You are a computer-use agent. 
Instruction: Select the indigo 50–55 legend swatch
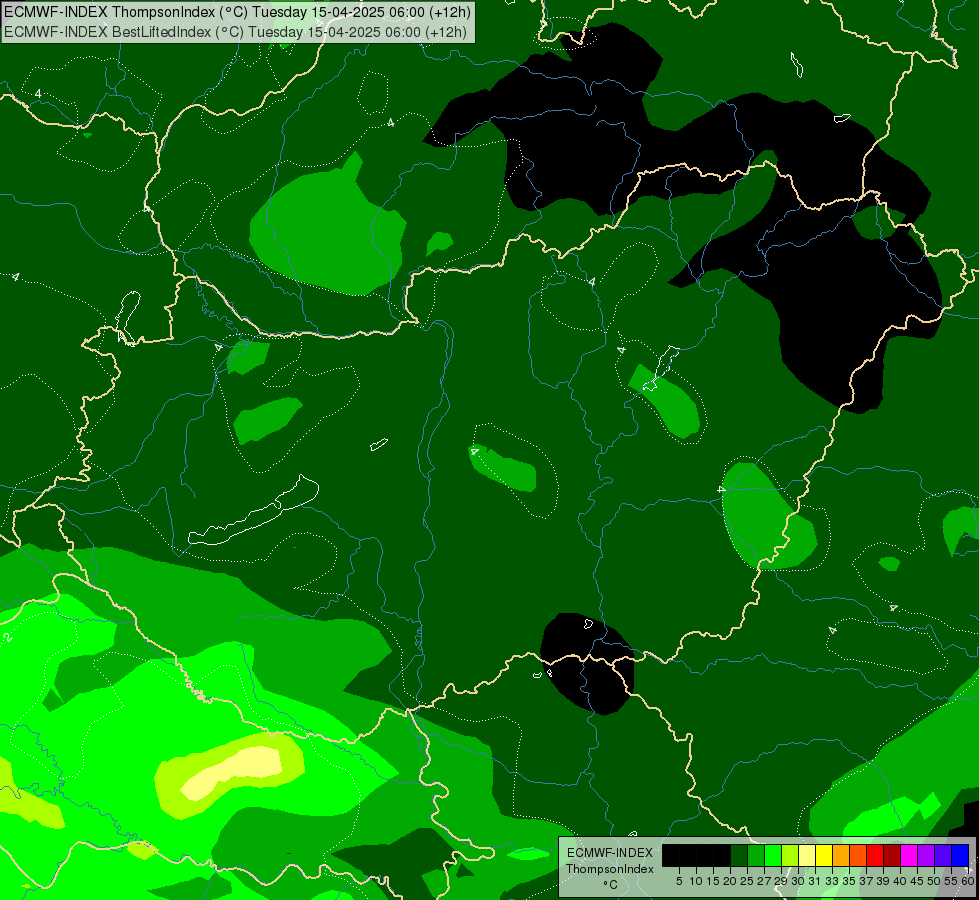click(x=943, y=856)
